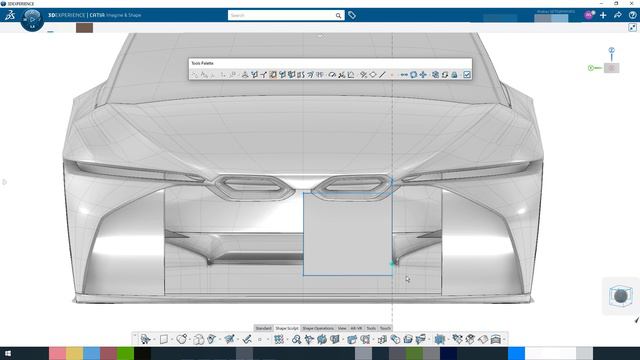Image resolution: width=640 pixels, height=360 pixels.
Task: Click the pencil with checkmark sketch icon
Action: click(x=247, y=339)
